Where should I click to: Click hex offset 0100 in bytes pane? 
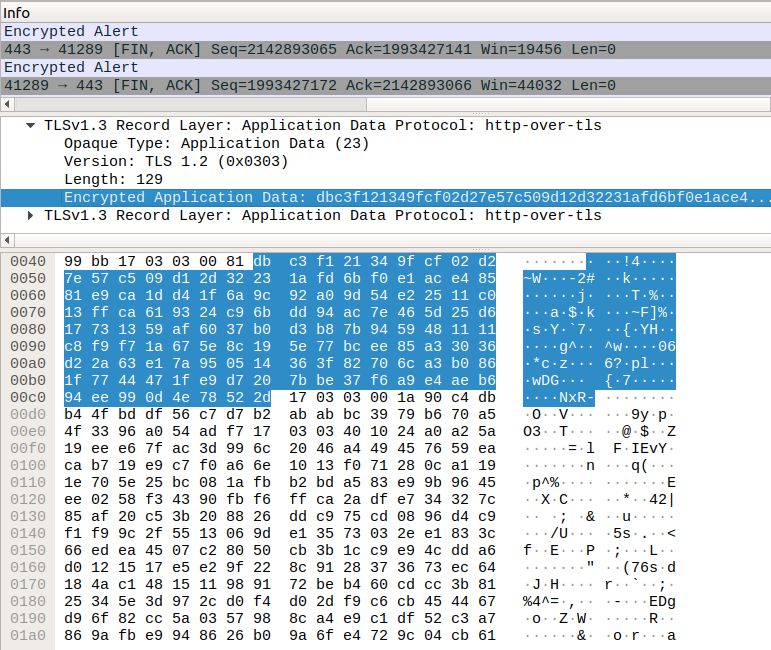tap(28, 465)
